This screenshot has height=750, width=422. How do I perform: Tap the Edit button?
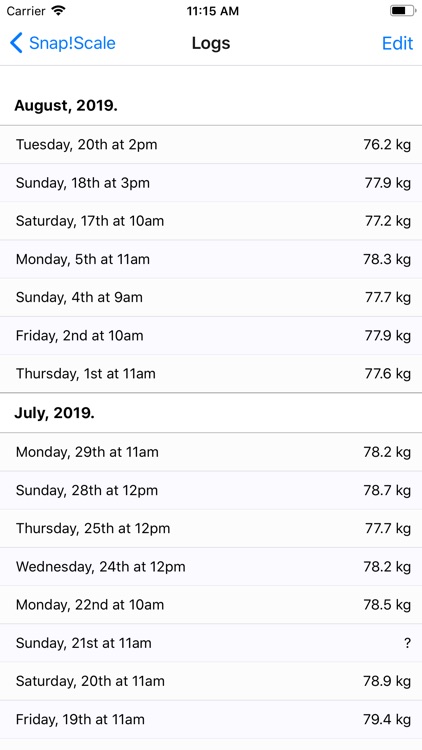(x=397, y=43)
